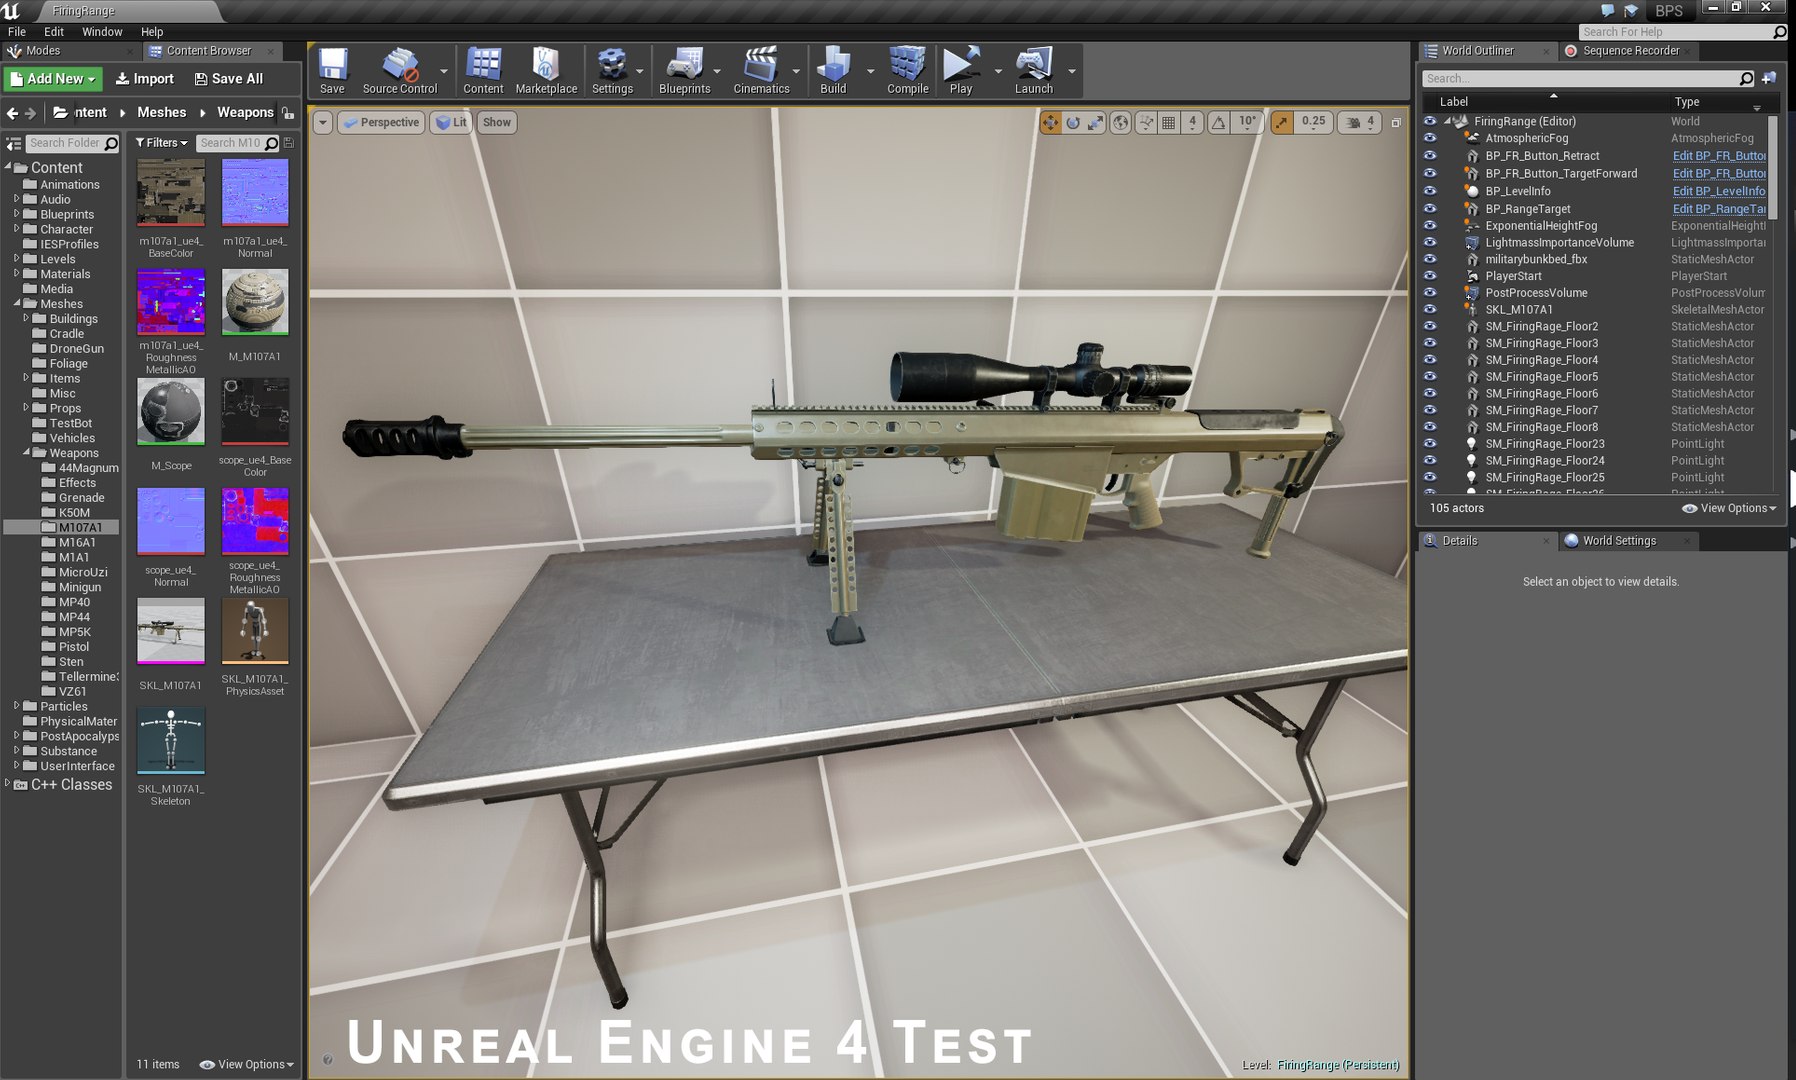The height and width of the screenshot is (1080, 1796).
Task: Expand the Blueprints folder in the tree
Action: pos(16,214)
